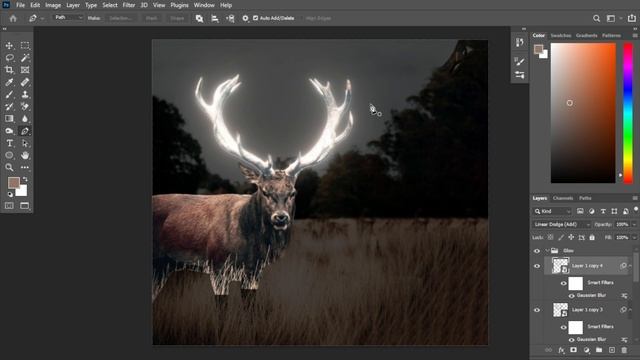The width and height of the screenshot is (640, 360).
Task: Hide Layer 1 copy 4
Action: tap(537, 266)
